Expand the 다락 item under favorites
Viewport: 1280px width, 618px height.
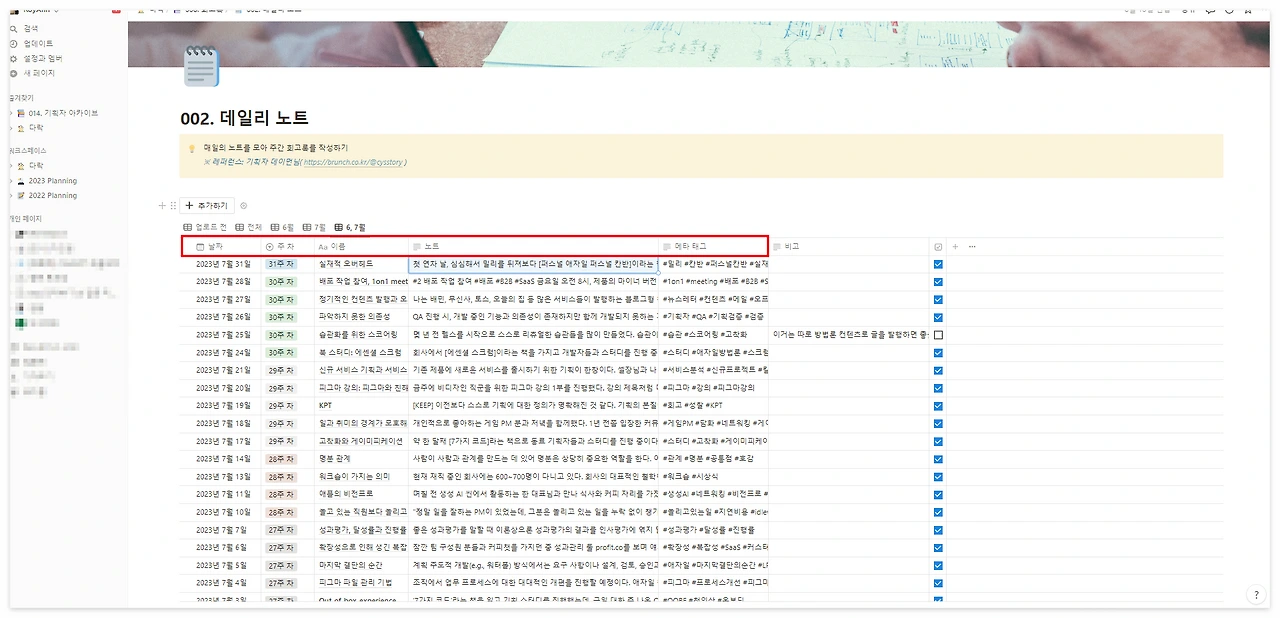(10, 128)
